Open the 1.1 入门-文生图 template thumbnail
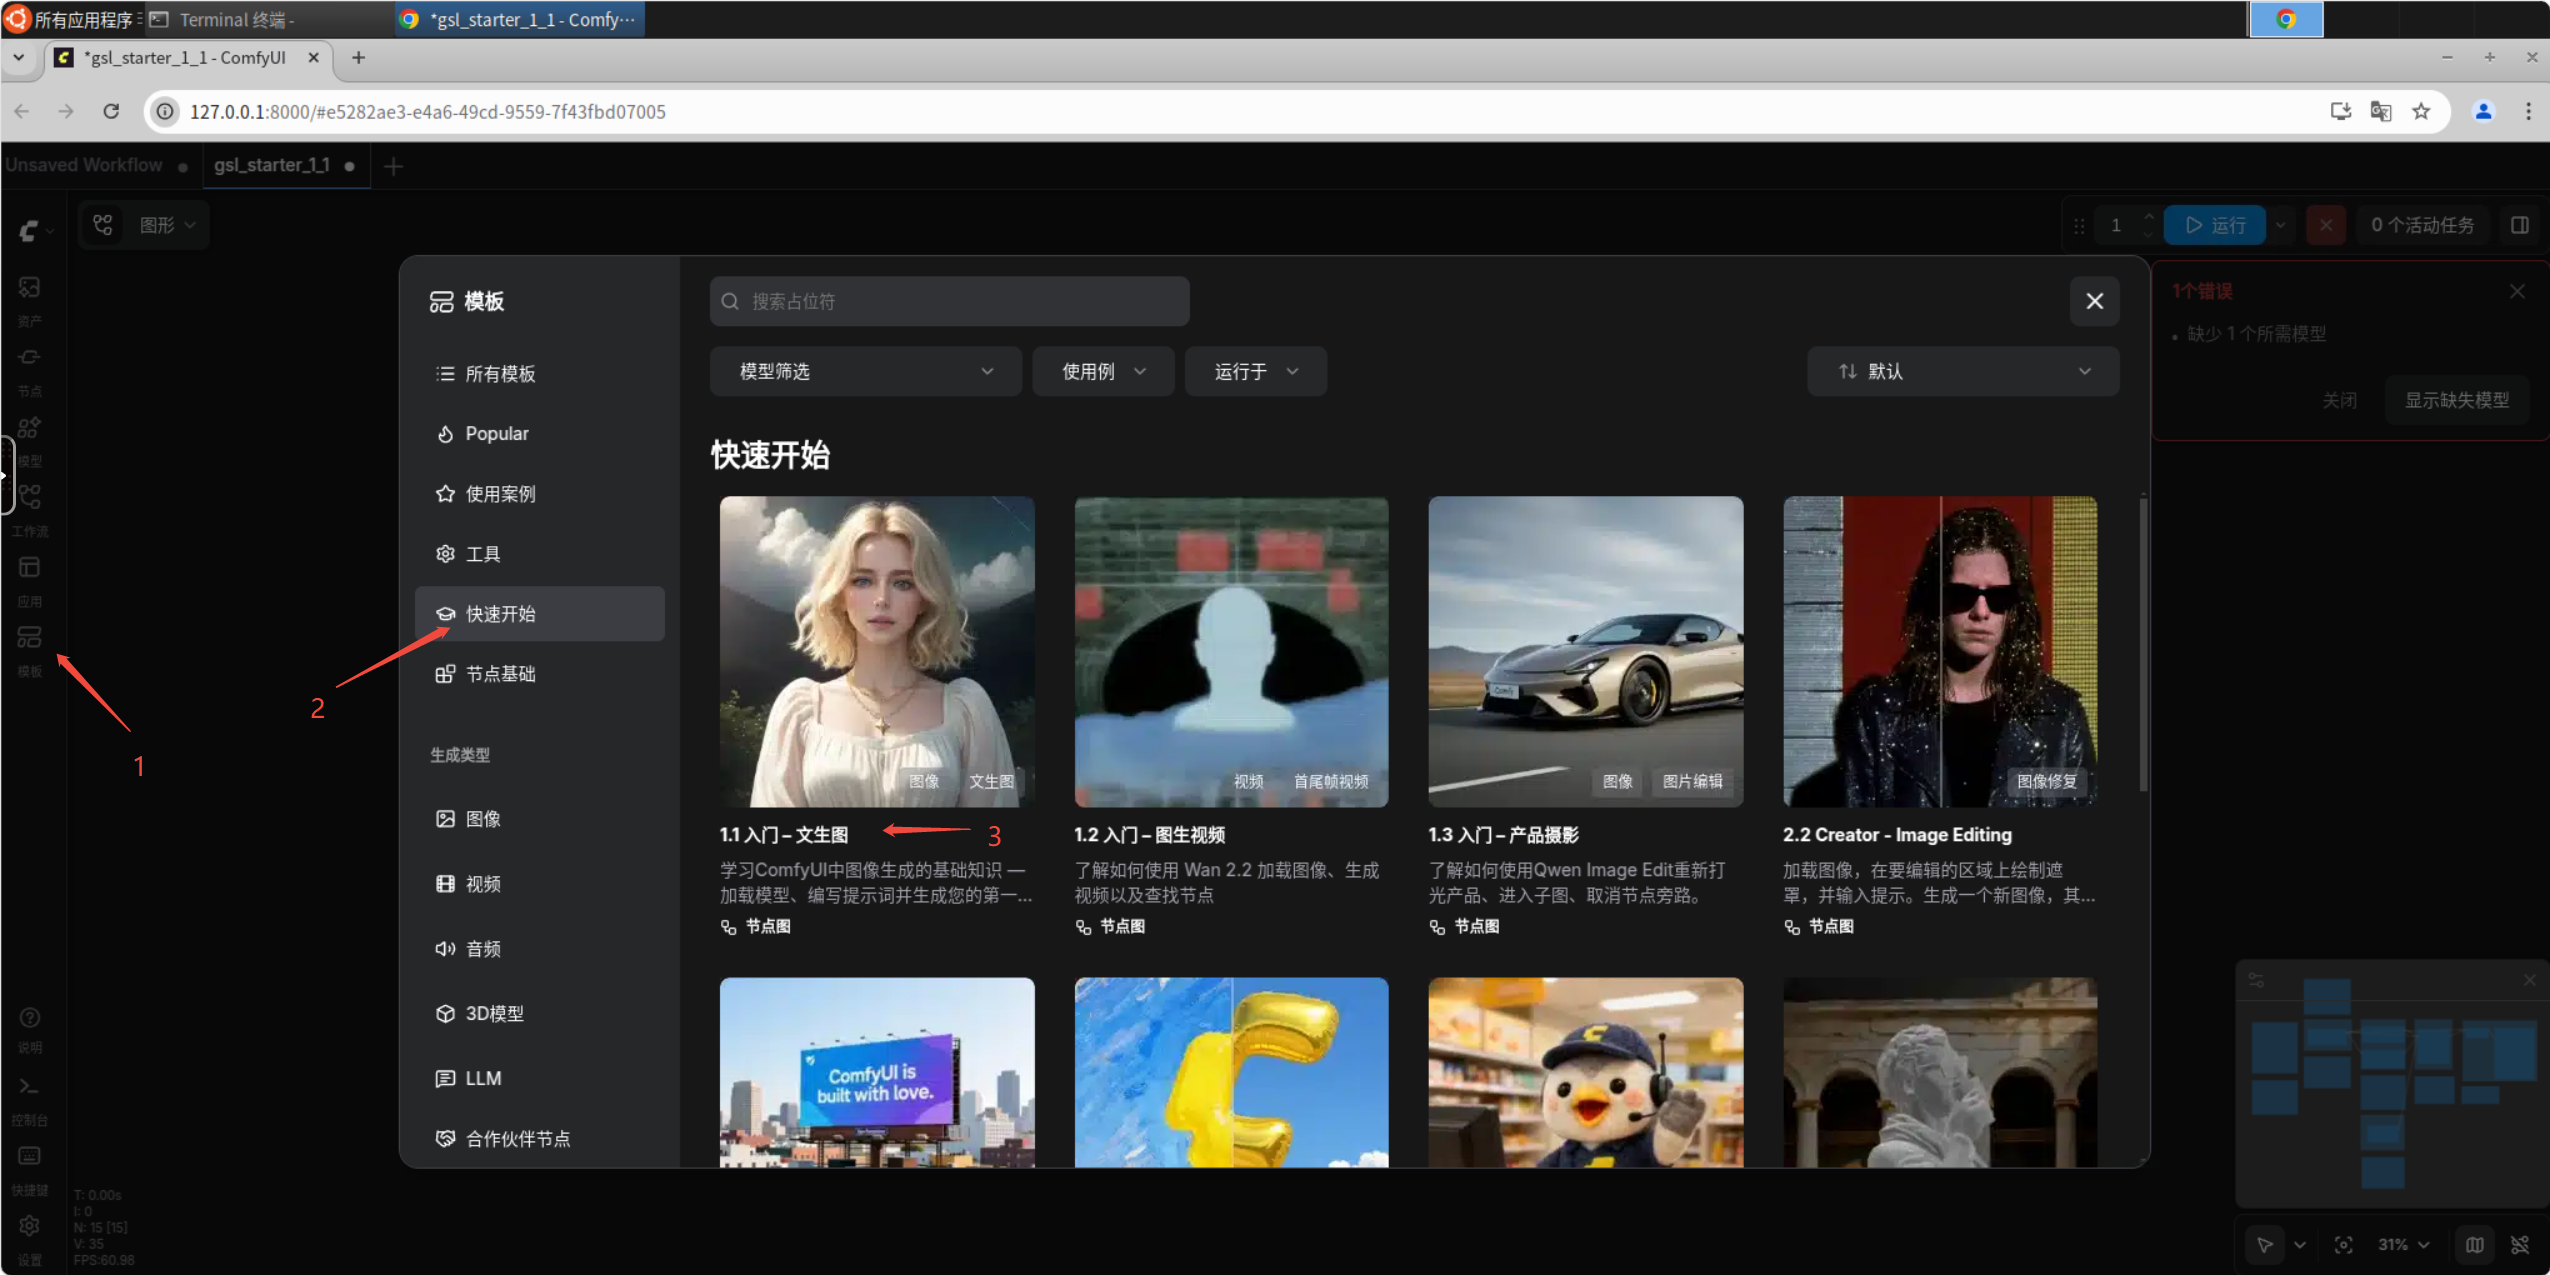Image resolution: width=2550 pixels, height=1275 pixels. point(877,651)
